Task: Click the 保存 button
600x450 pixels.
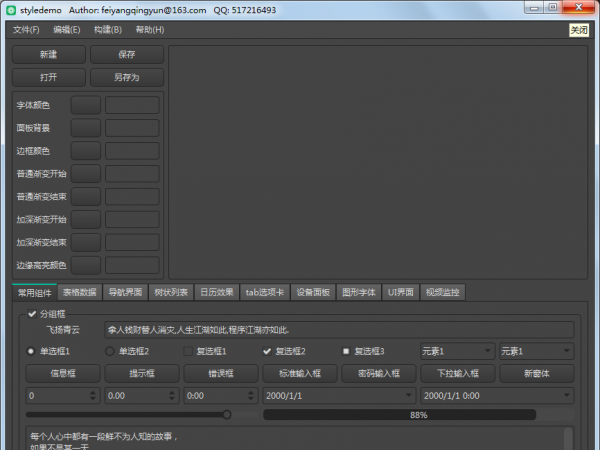Action: click(x=126, y=54)
